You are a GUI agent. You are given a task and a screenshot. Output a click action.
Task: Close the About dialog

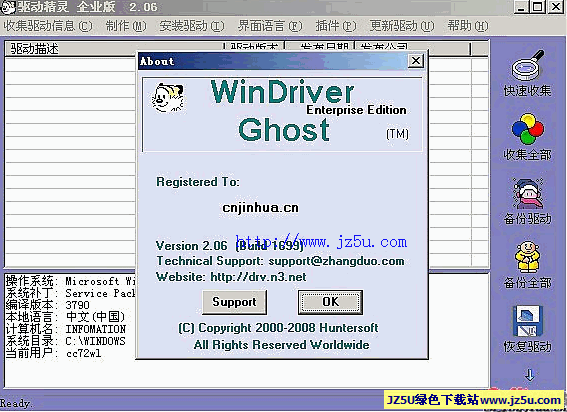pos(416,61)
